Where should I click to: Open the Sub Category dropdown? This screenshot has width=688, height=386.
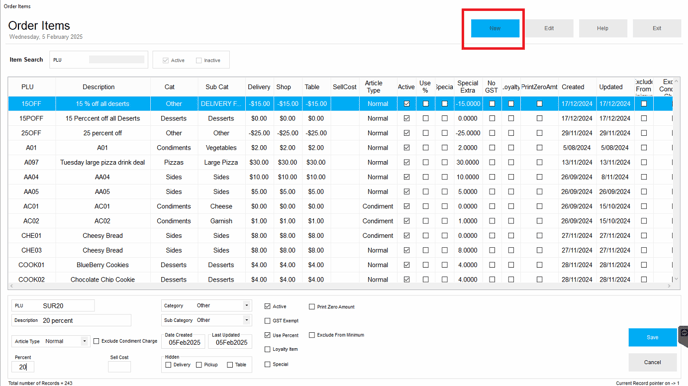coord(247,320)
